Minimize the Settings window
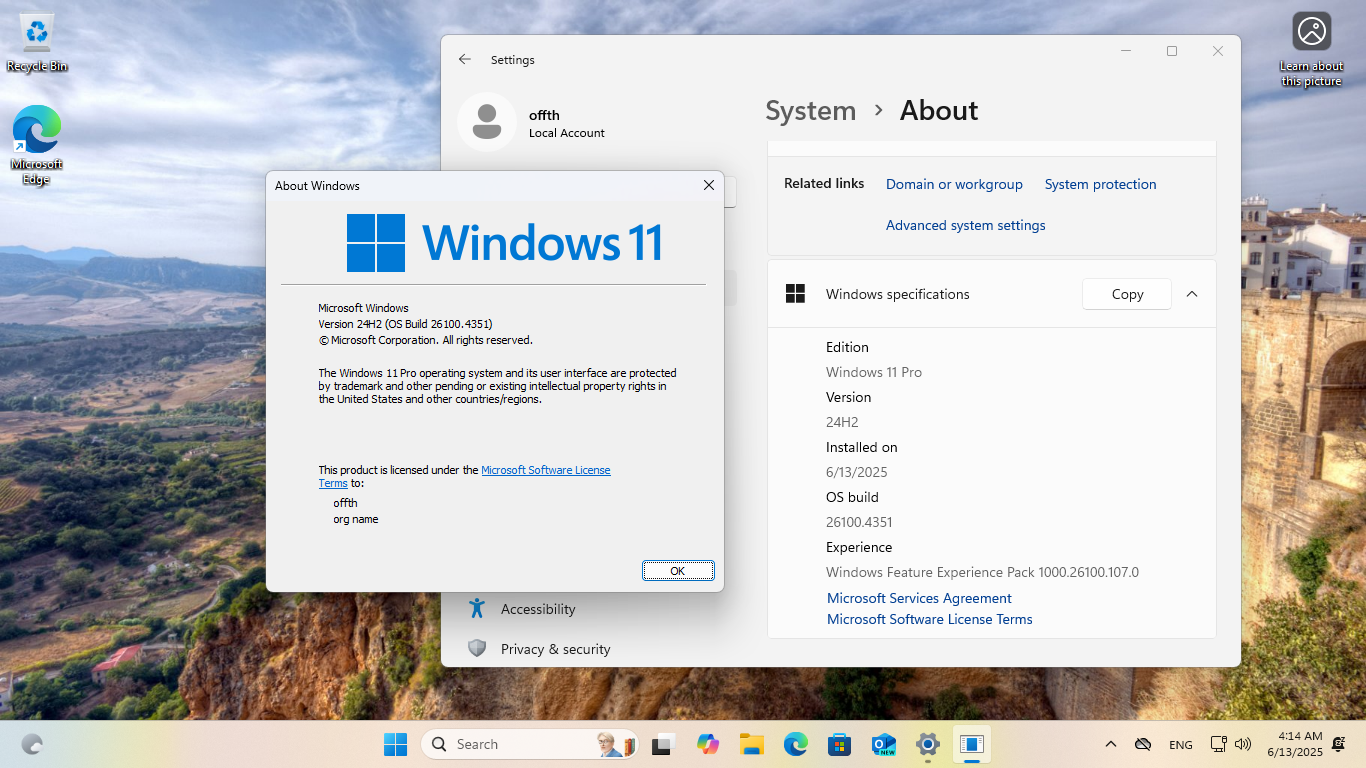The image size is (1366, 768). pos(1126,51)
